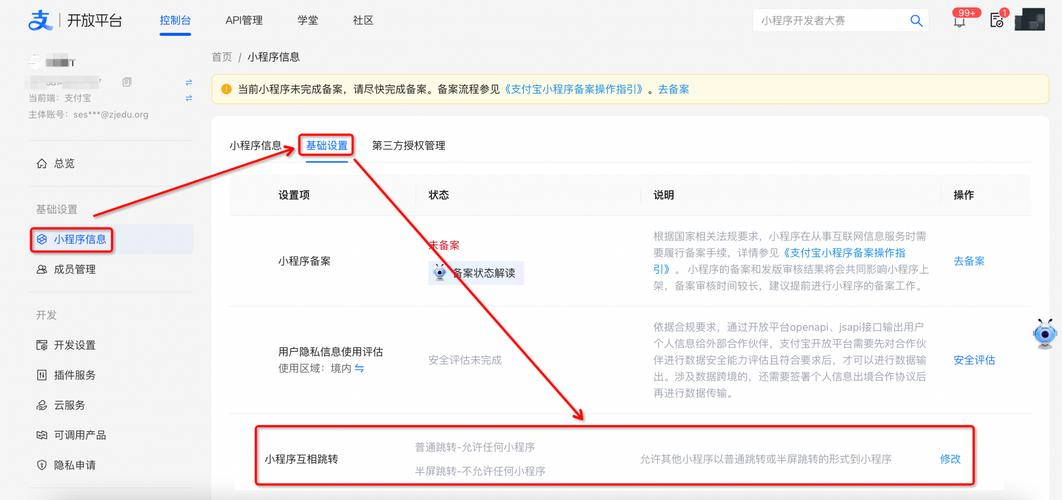Switch to the 基础设置 tab
The height and width of the screenshot is (500, 1062).
(x=326, y=145)
